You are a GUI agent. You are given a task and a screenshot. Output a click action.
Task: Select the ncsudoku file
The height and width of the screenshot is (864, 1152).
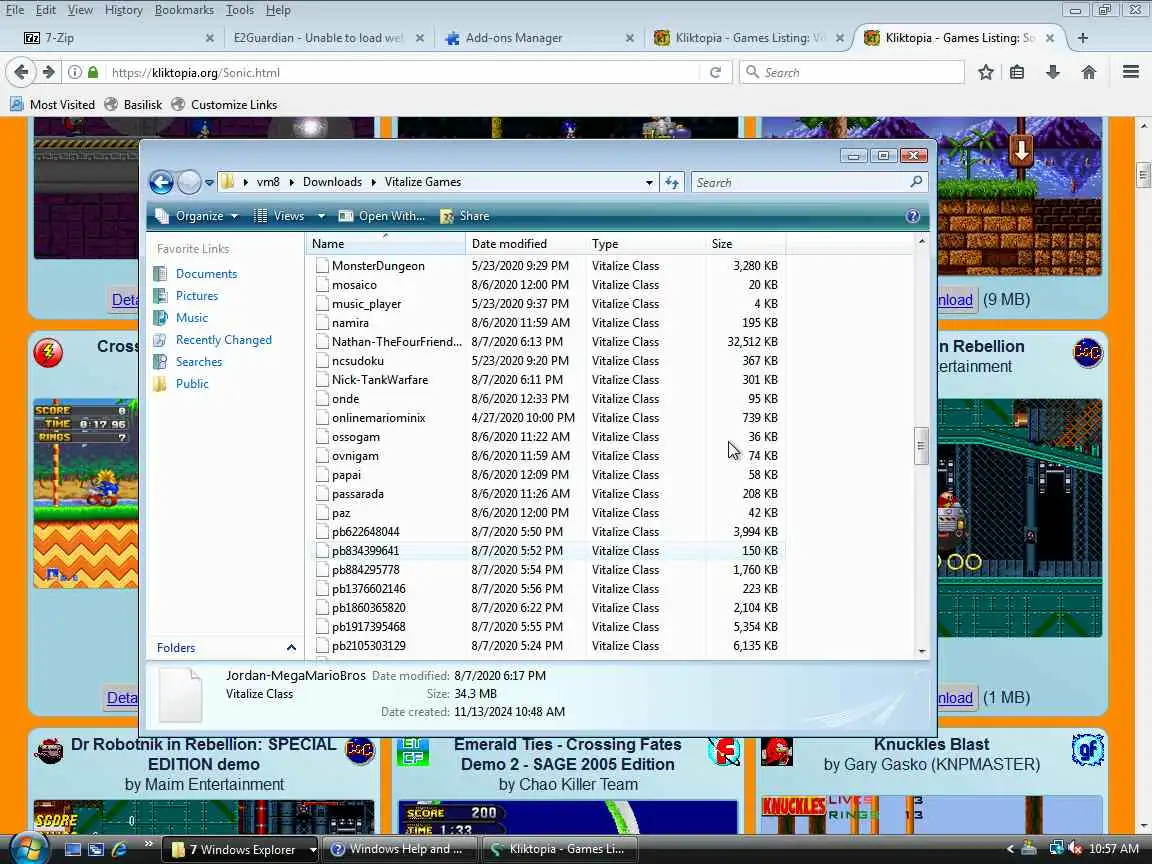click(x=357, y=361)
